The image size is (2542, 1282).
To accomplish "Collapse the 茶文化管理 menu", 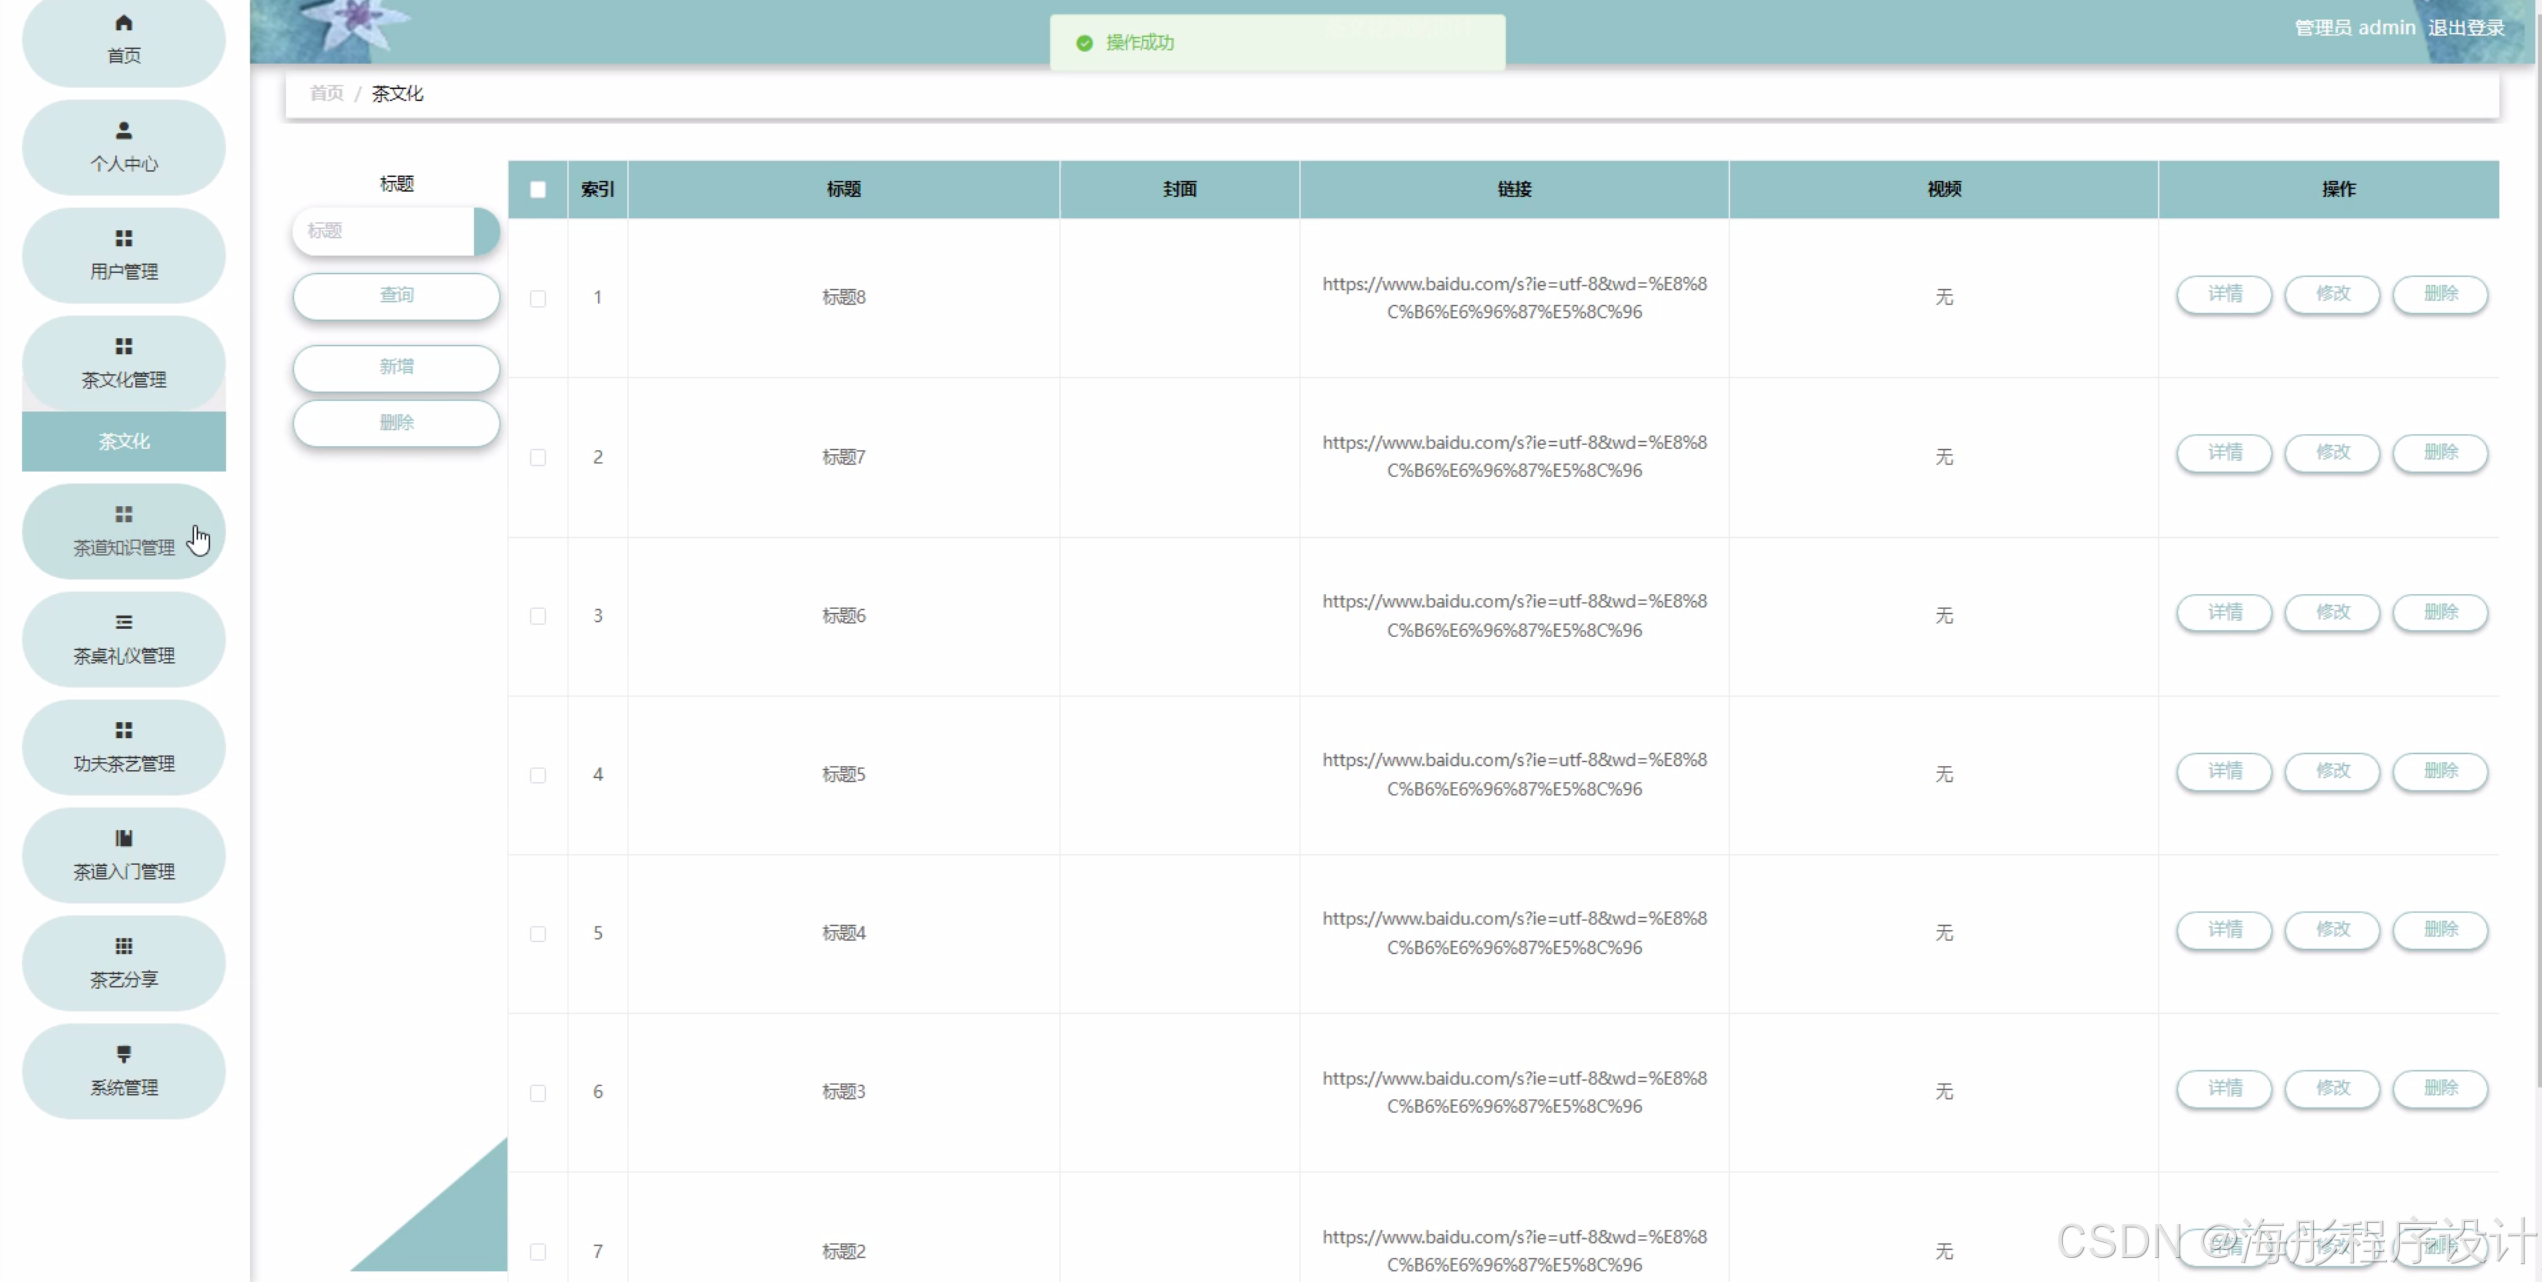I will 123,363.
